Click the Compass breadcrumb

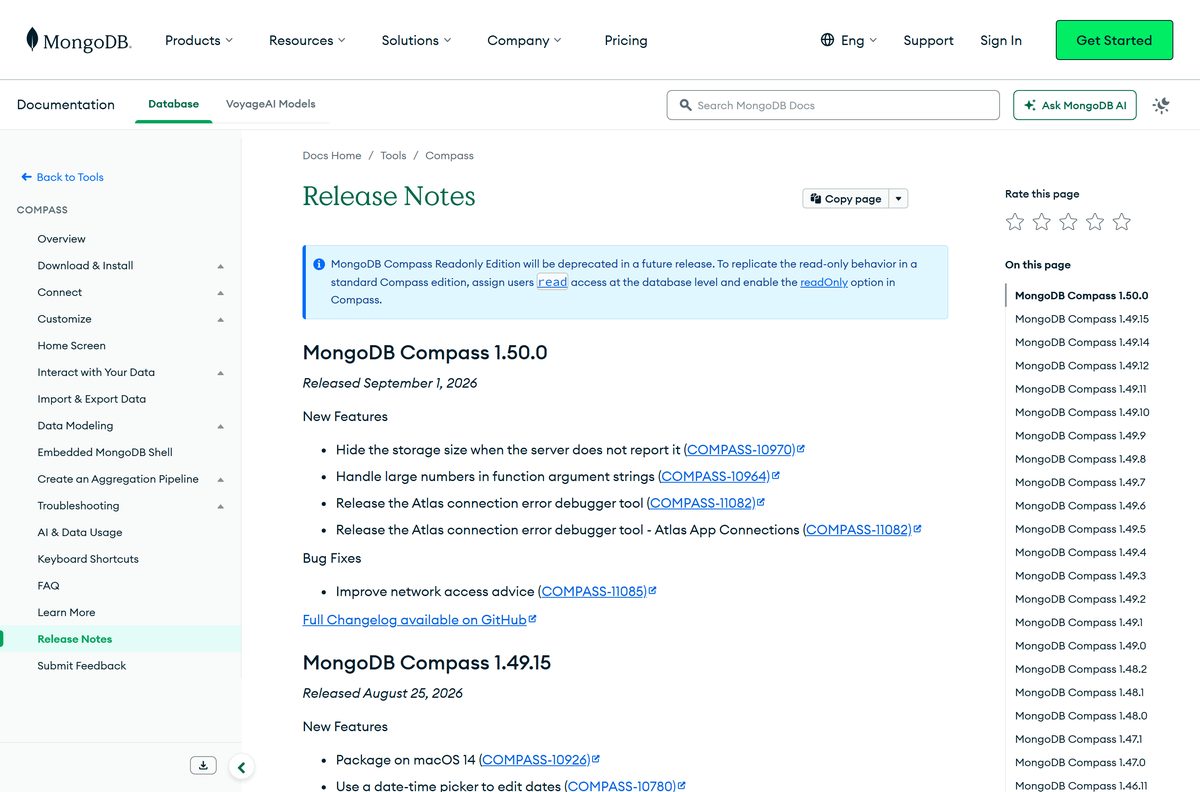coord(449,156)
